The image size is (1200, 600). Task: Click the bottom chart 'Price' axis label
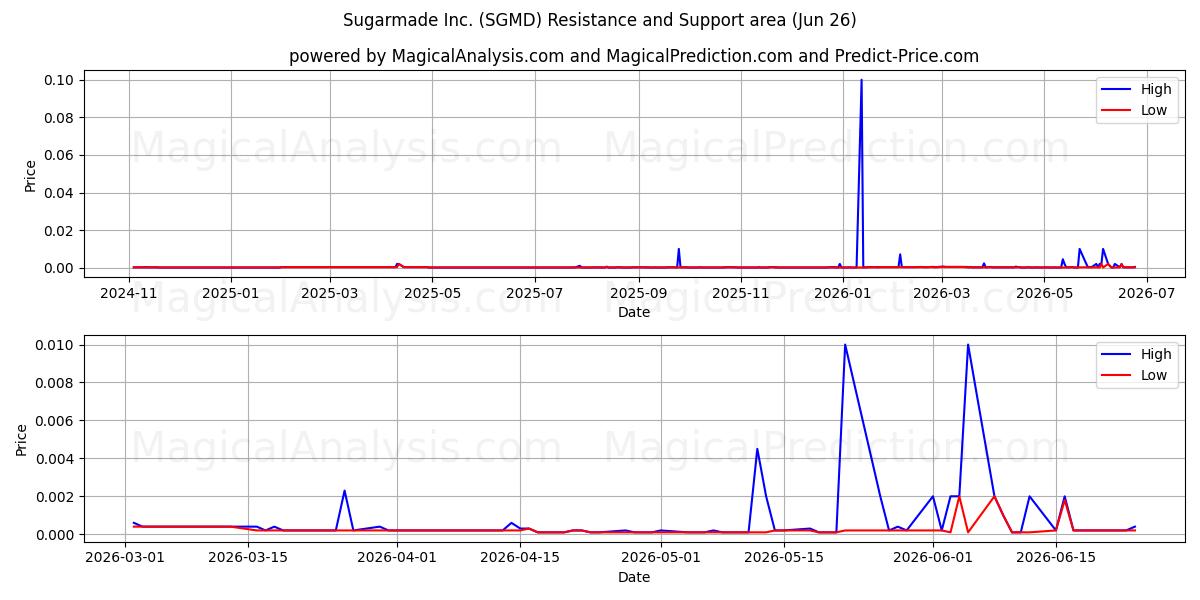[22, 439]
